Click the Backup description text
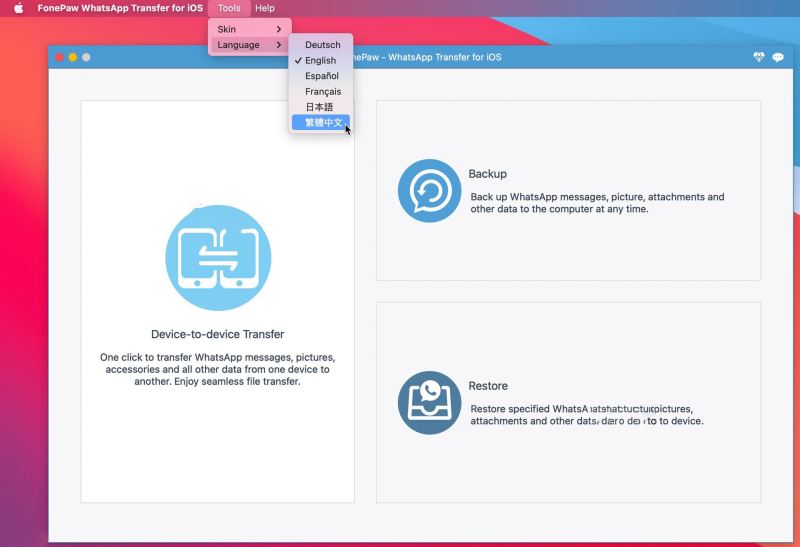The height and width of the screenshot is (547, 800). pos(597,203)
